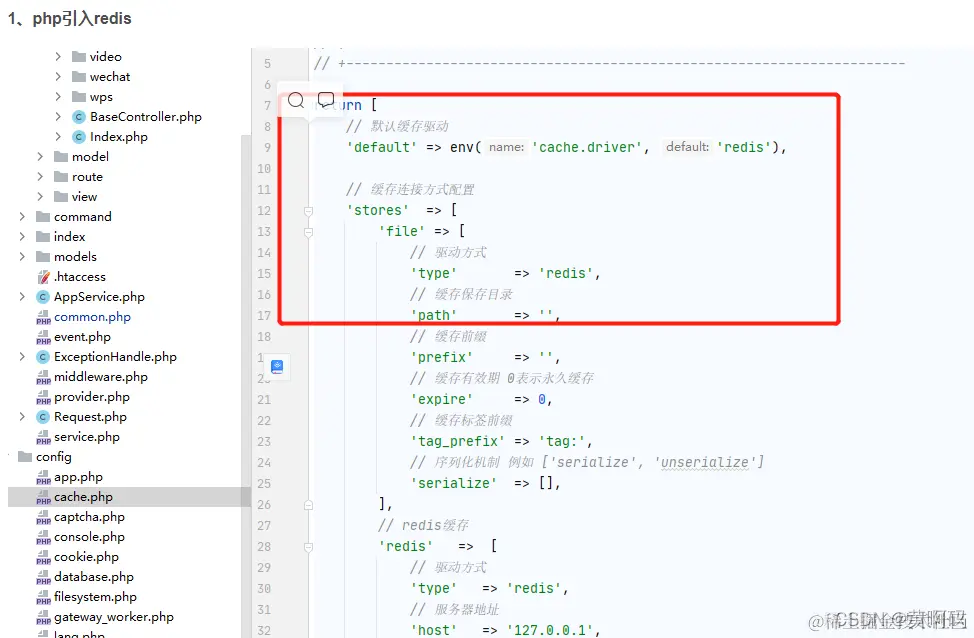Click the cache.php PHP file icon
The image size is (974, 638).
click(x=43, y=498)
